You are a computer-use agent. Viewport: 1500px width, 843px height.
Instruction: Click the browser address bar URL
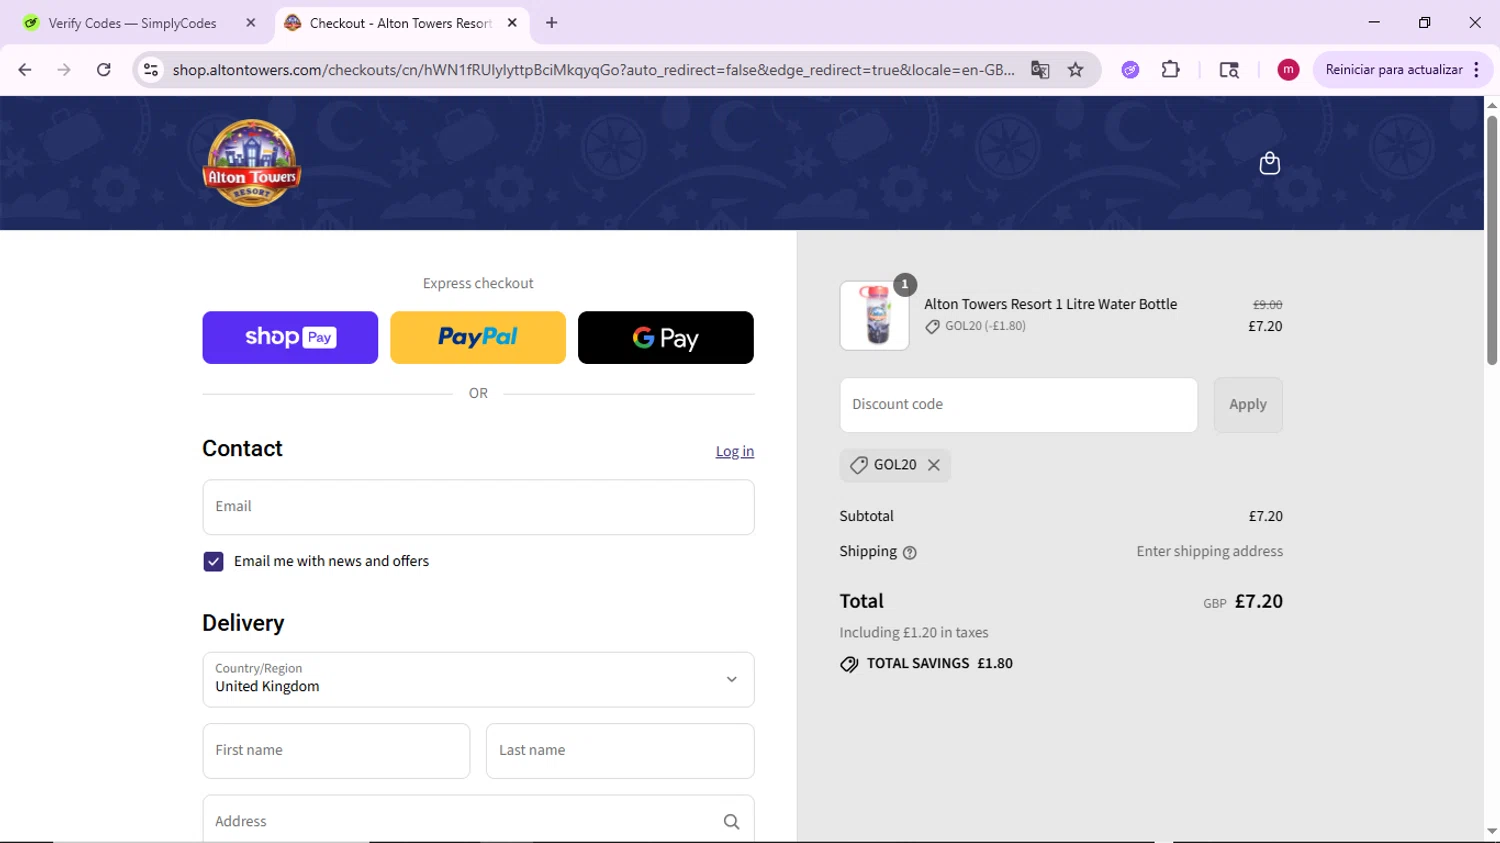593,69
